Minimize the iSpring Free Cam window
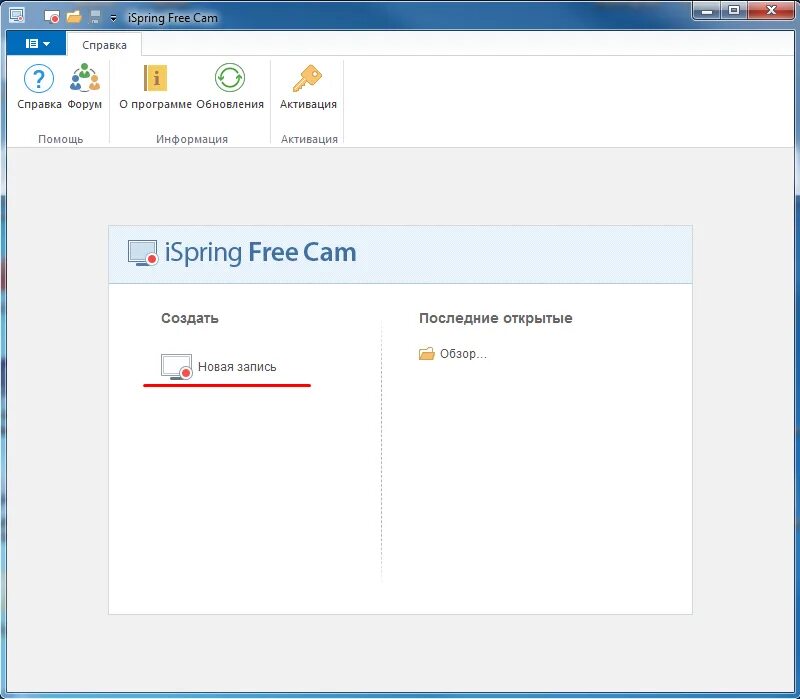This screenshot has width=800, height=699. [x=707, y=10]
